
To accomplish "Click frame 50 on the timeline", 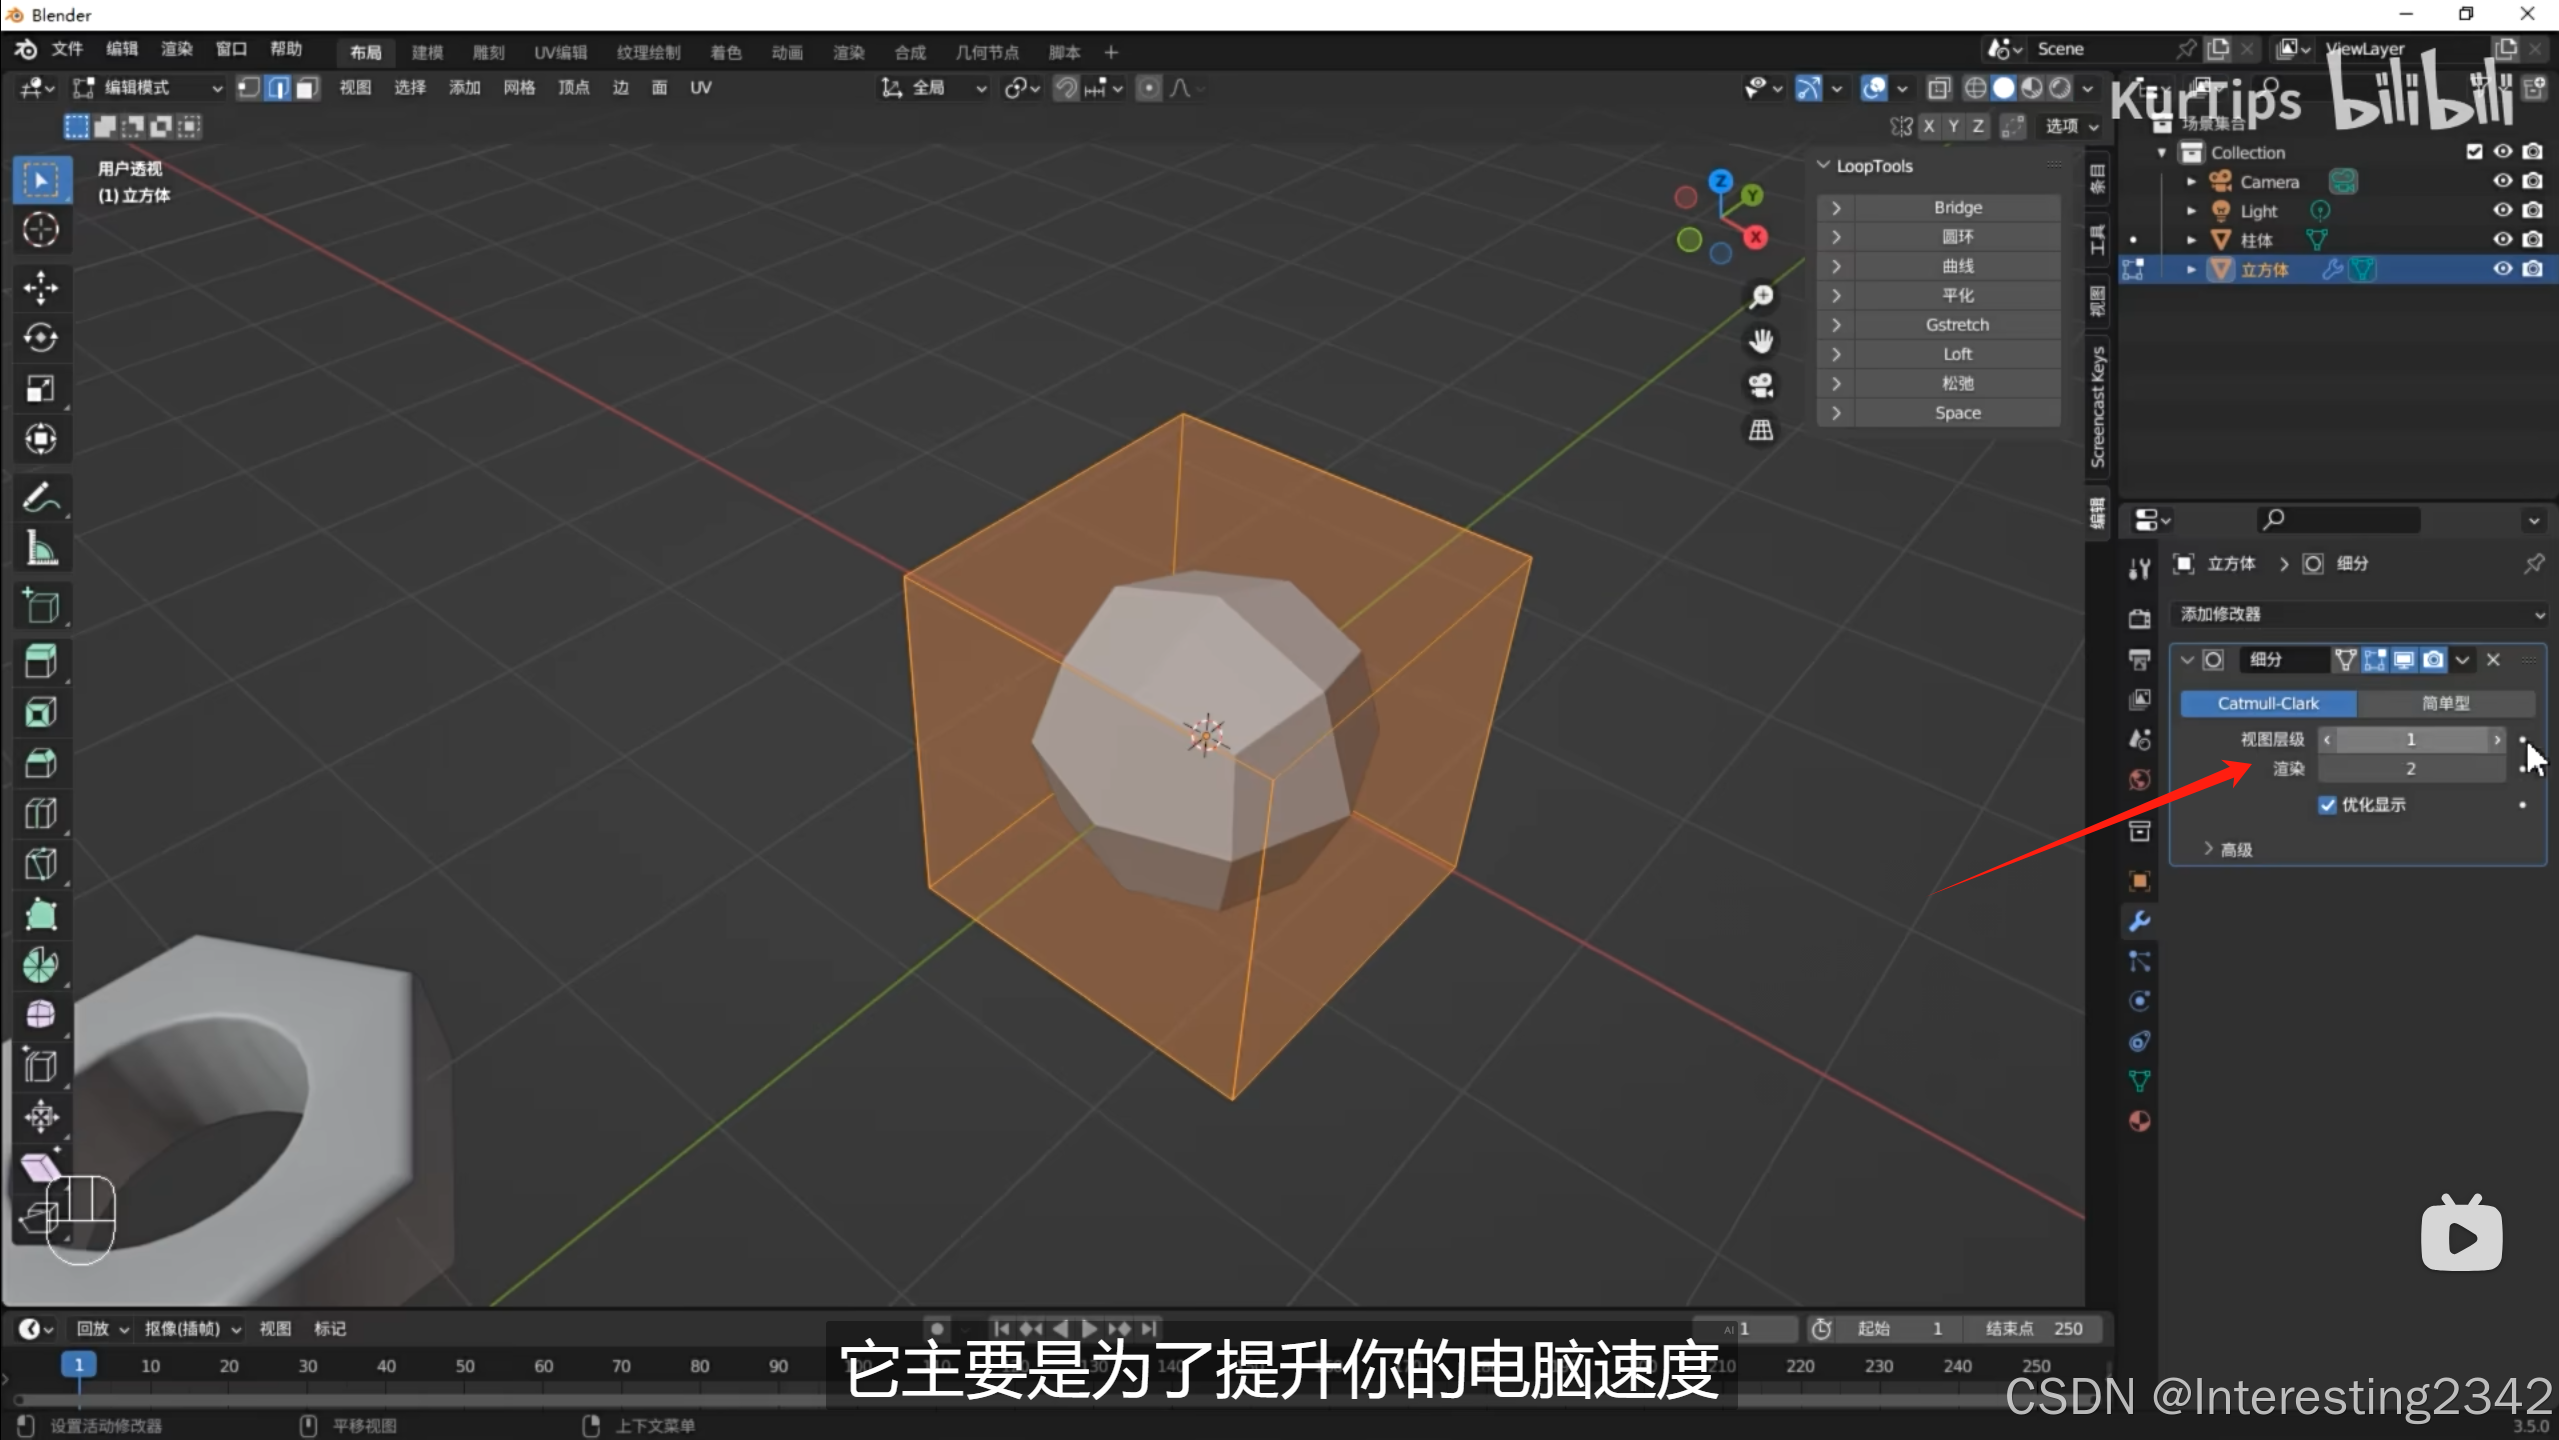I will 465,1366.
